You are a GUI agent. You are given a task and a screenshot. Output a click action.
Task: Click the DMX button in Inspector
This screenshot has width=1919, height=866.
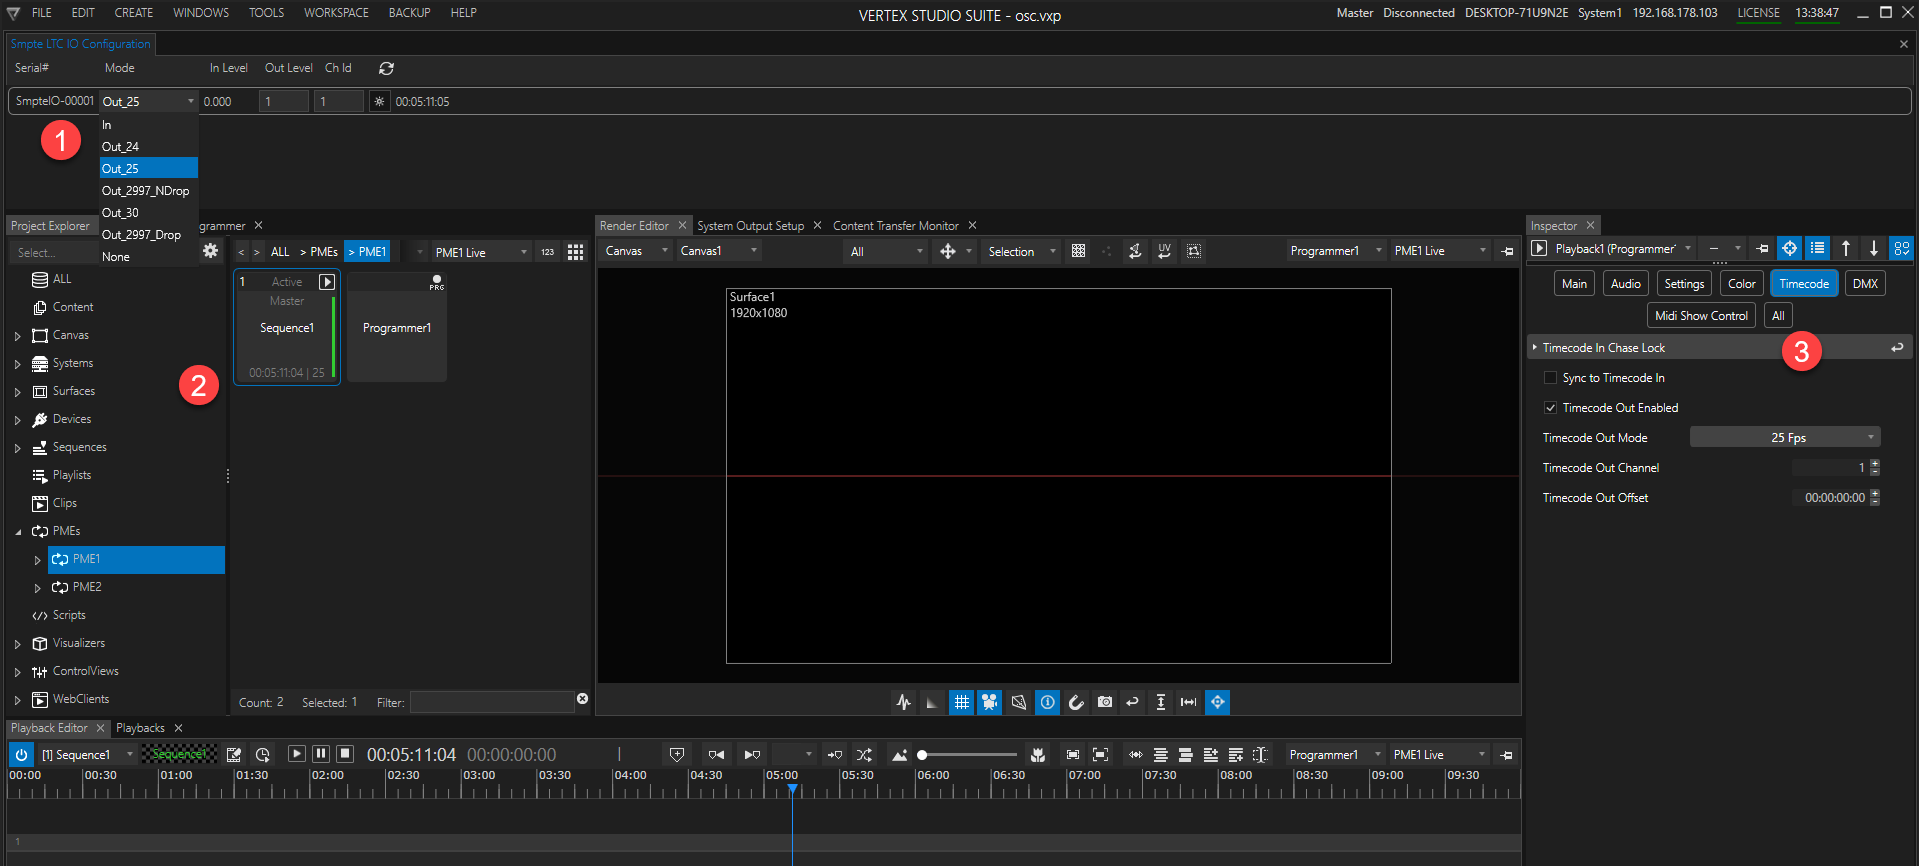(1865, 284)
